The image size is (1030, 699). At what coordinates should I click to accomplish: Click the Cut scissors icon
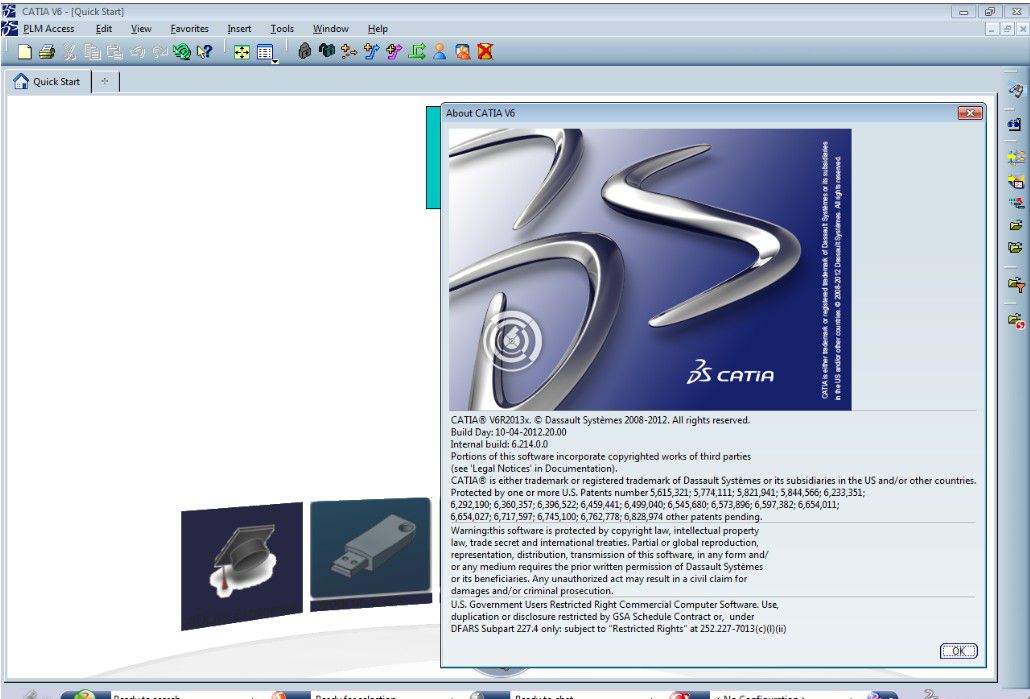(x=70, y=52)
